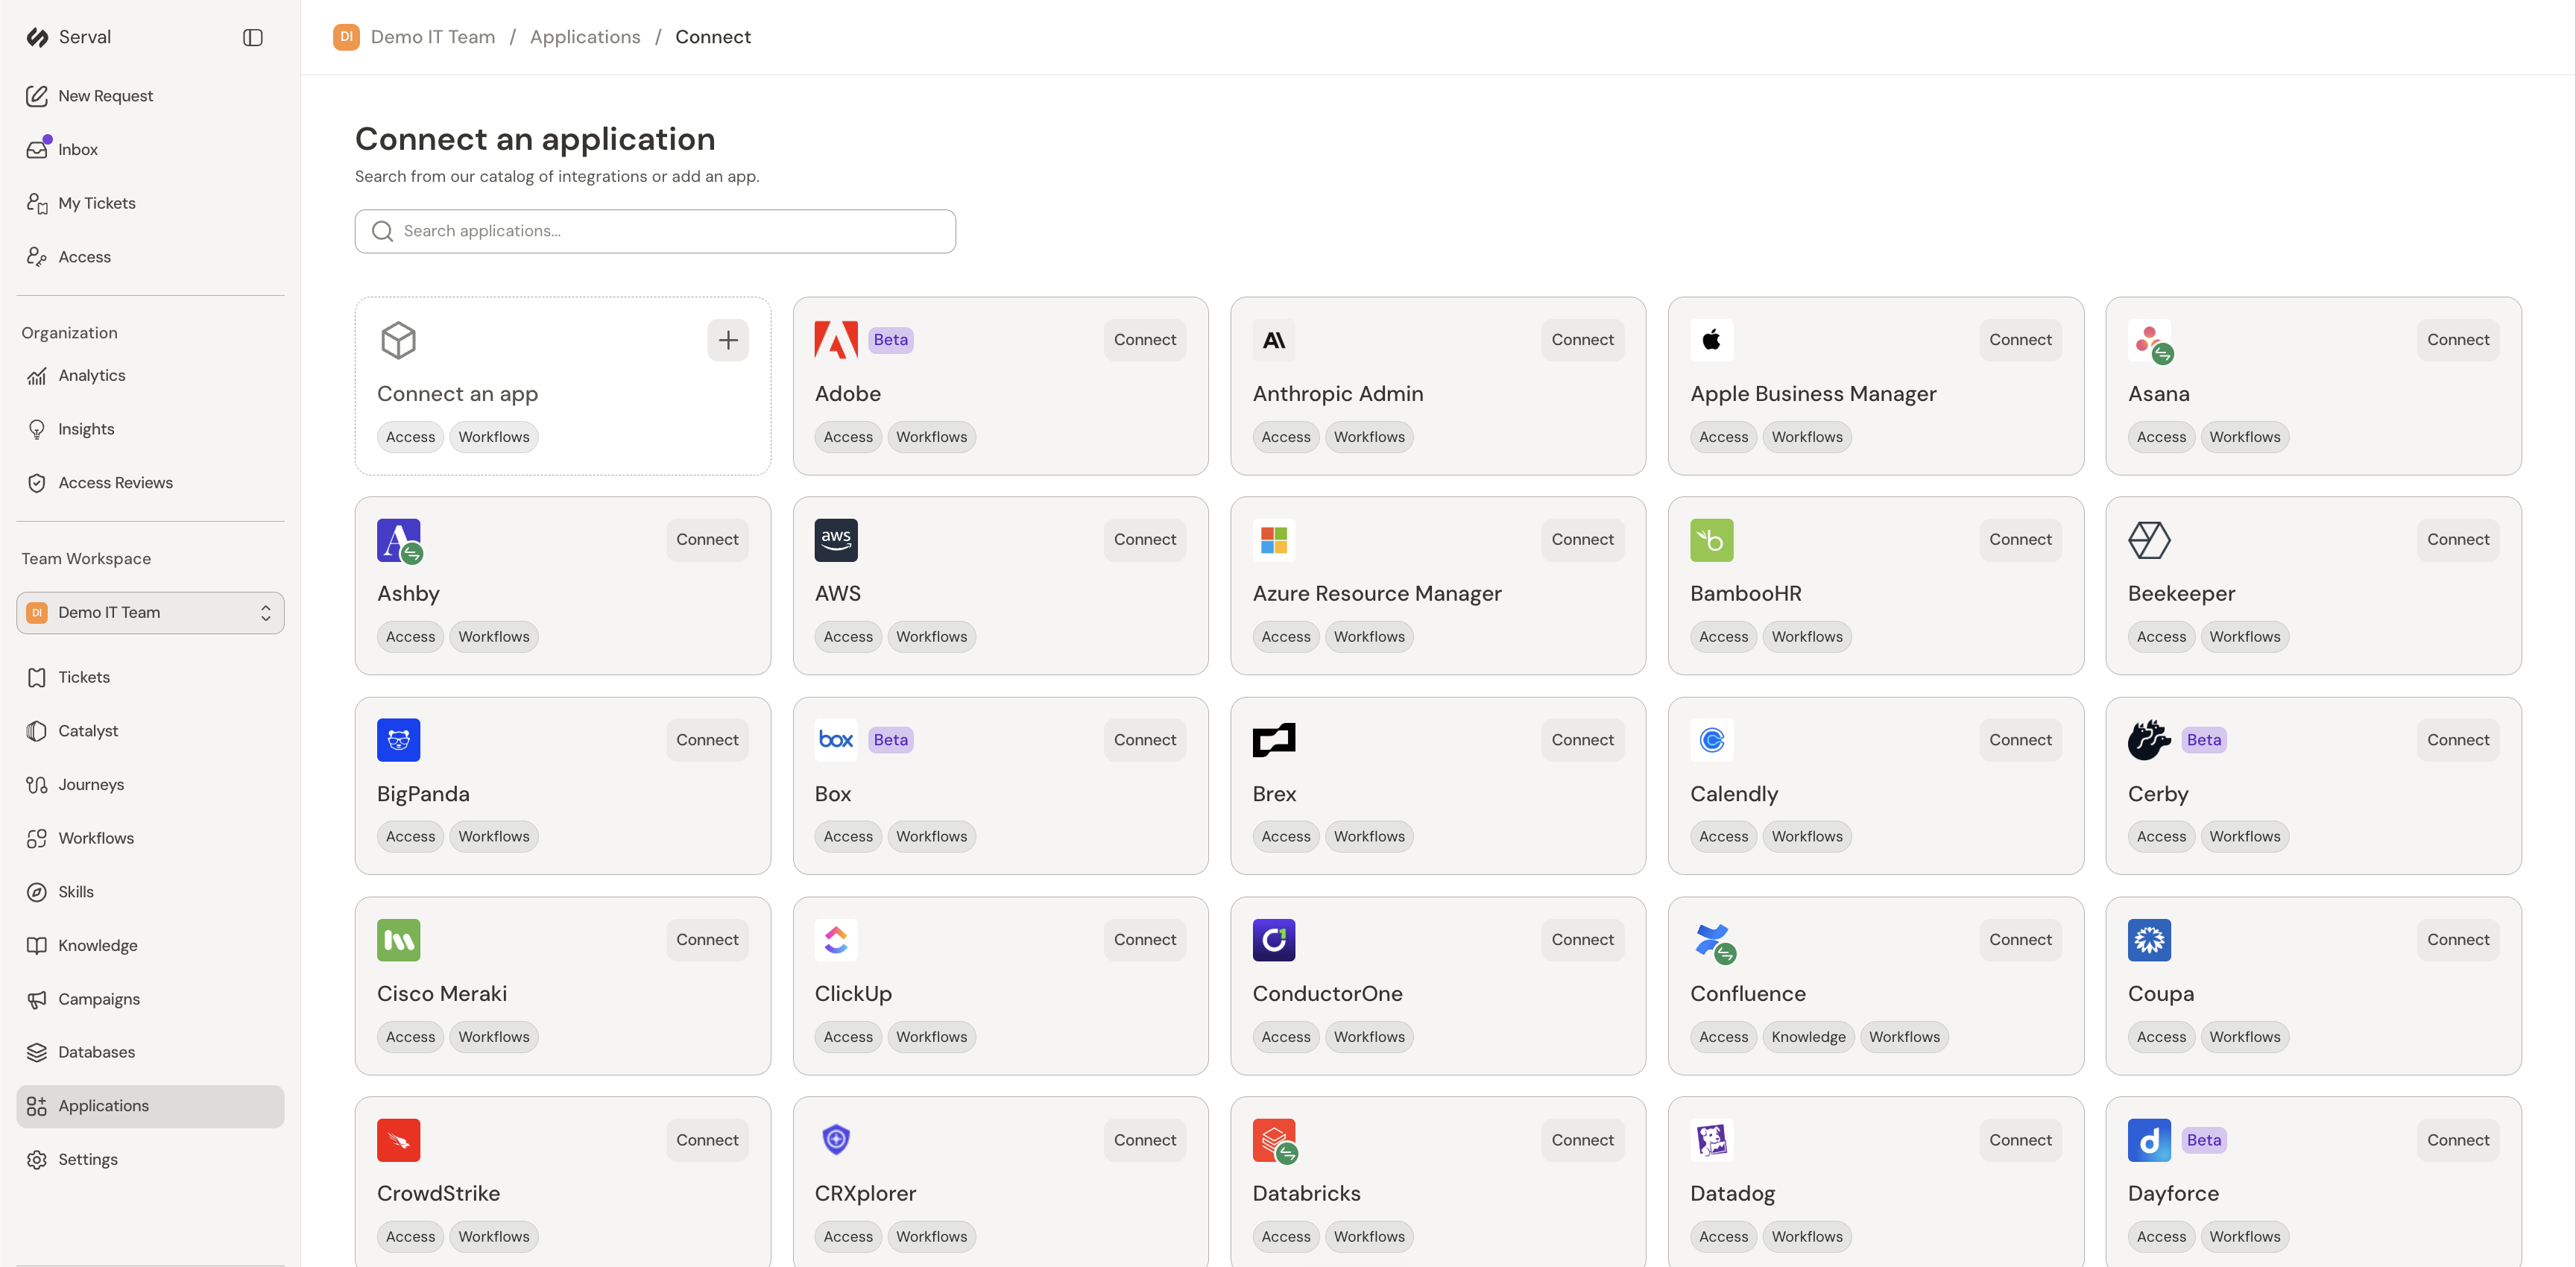Click Applications breadcrumb link
Screen dimensions: 2576x1267
tap(585, 37)
